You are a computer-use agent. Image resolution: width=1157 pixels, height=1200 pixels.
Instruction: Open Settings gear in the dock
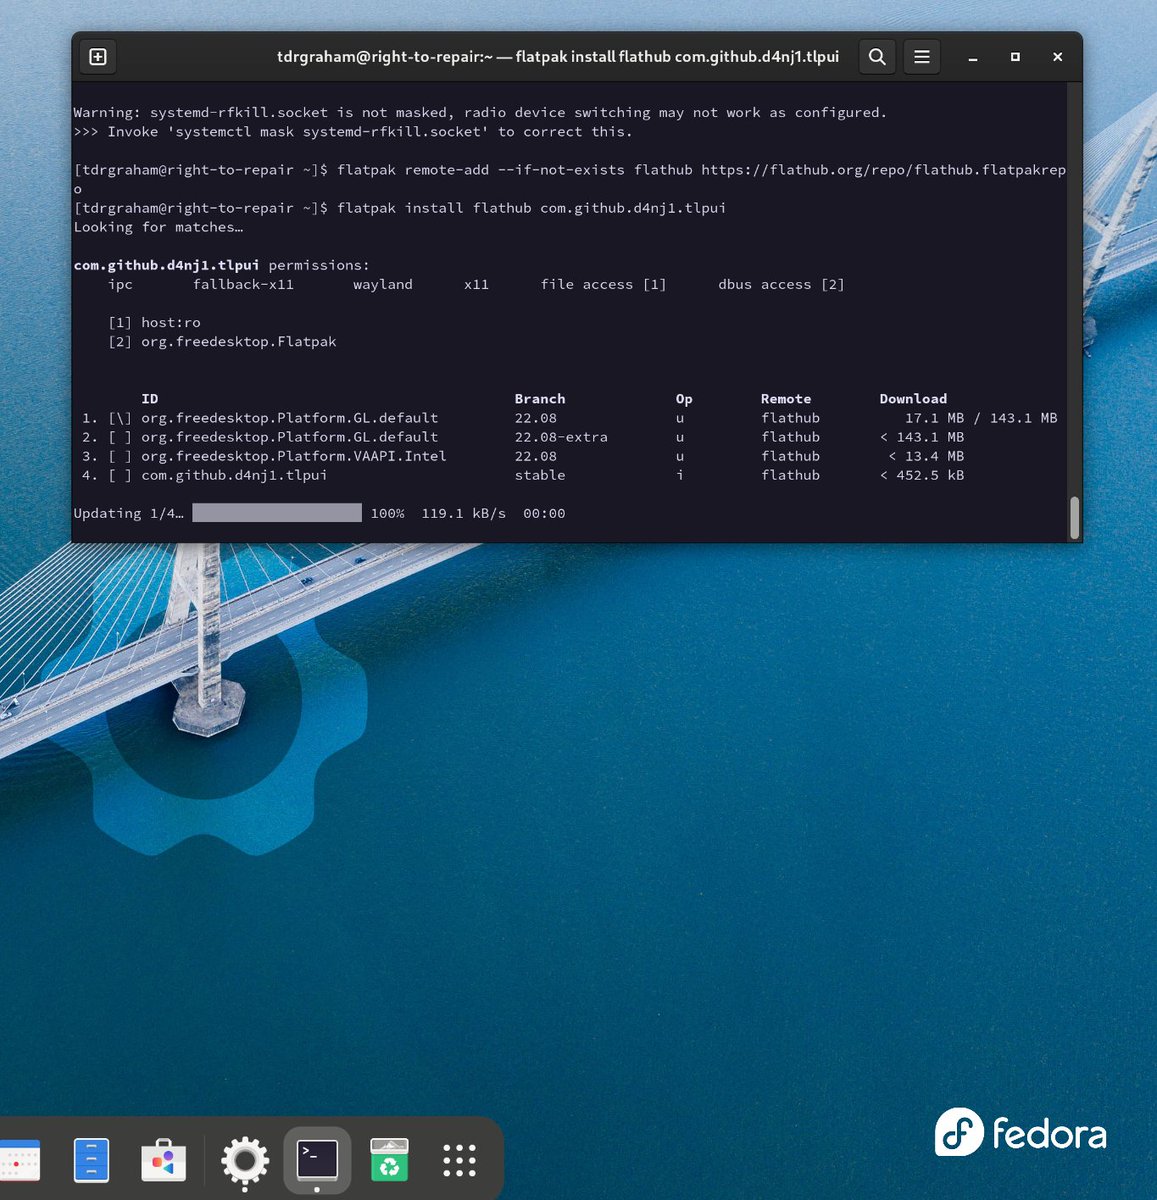tap(245, 1161)
